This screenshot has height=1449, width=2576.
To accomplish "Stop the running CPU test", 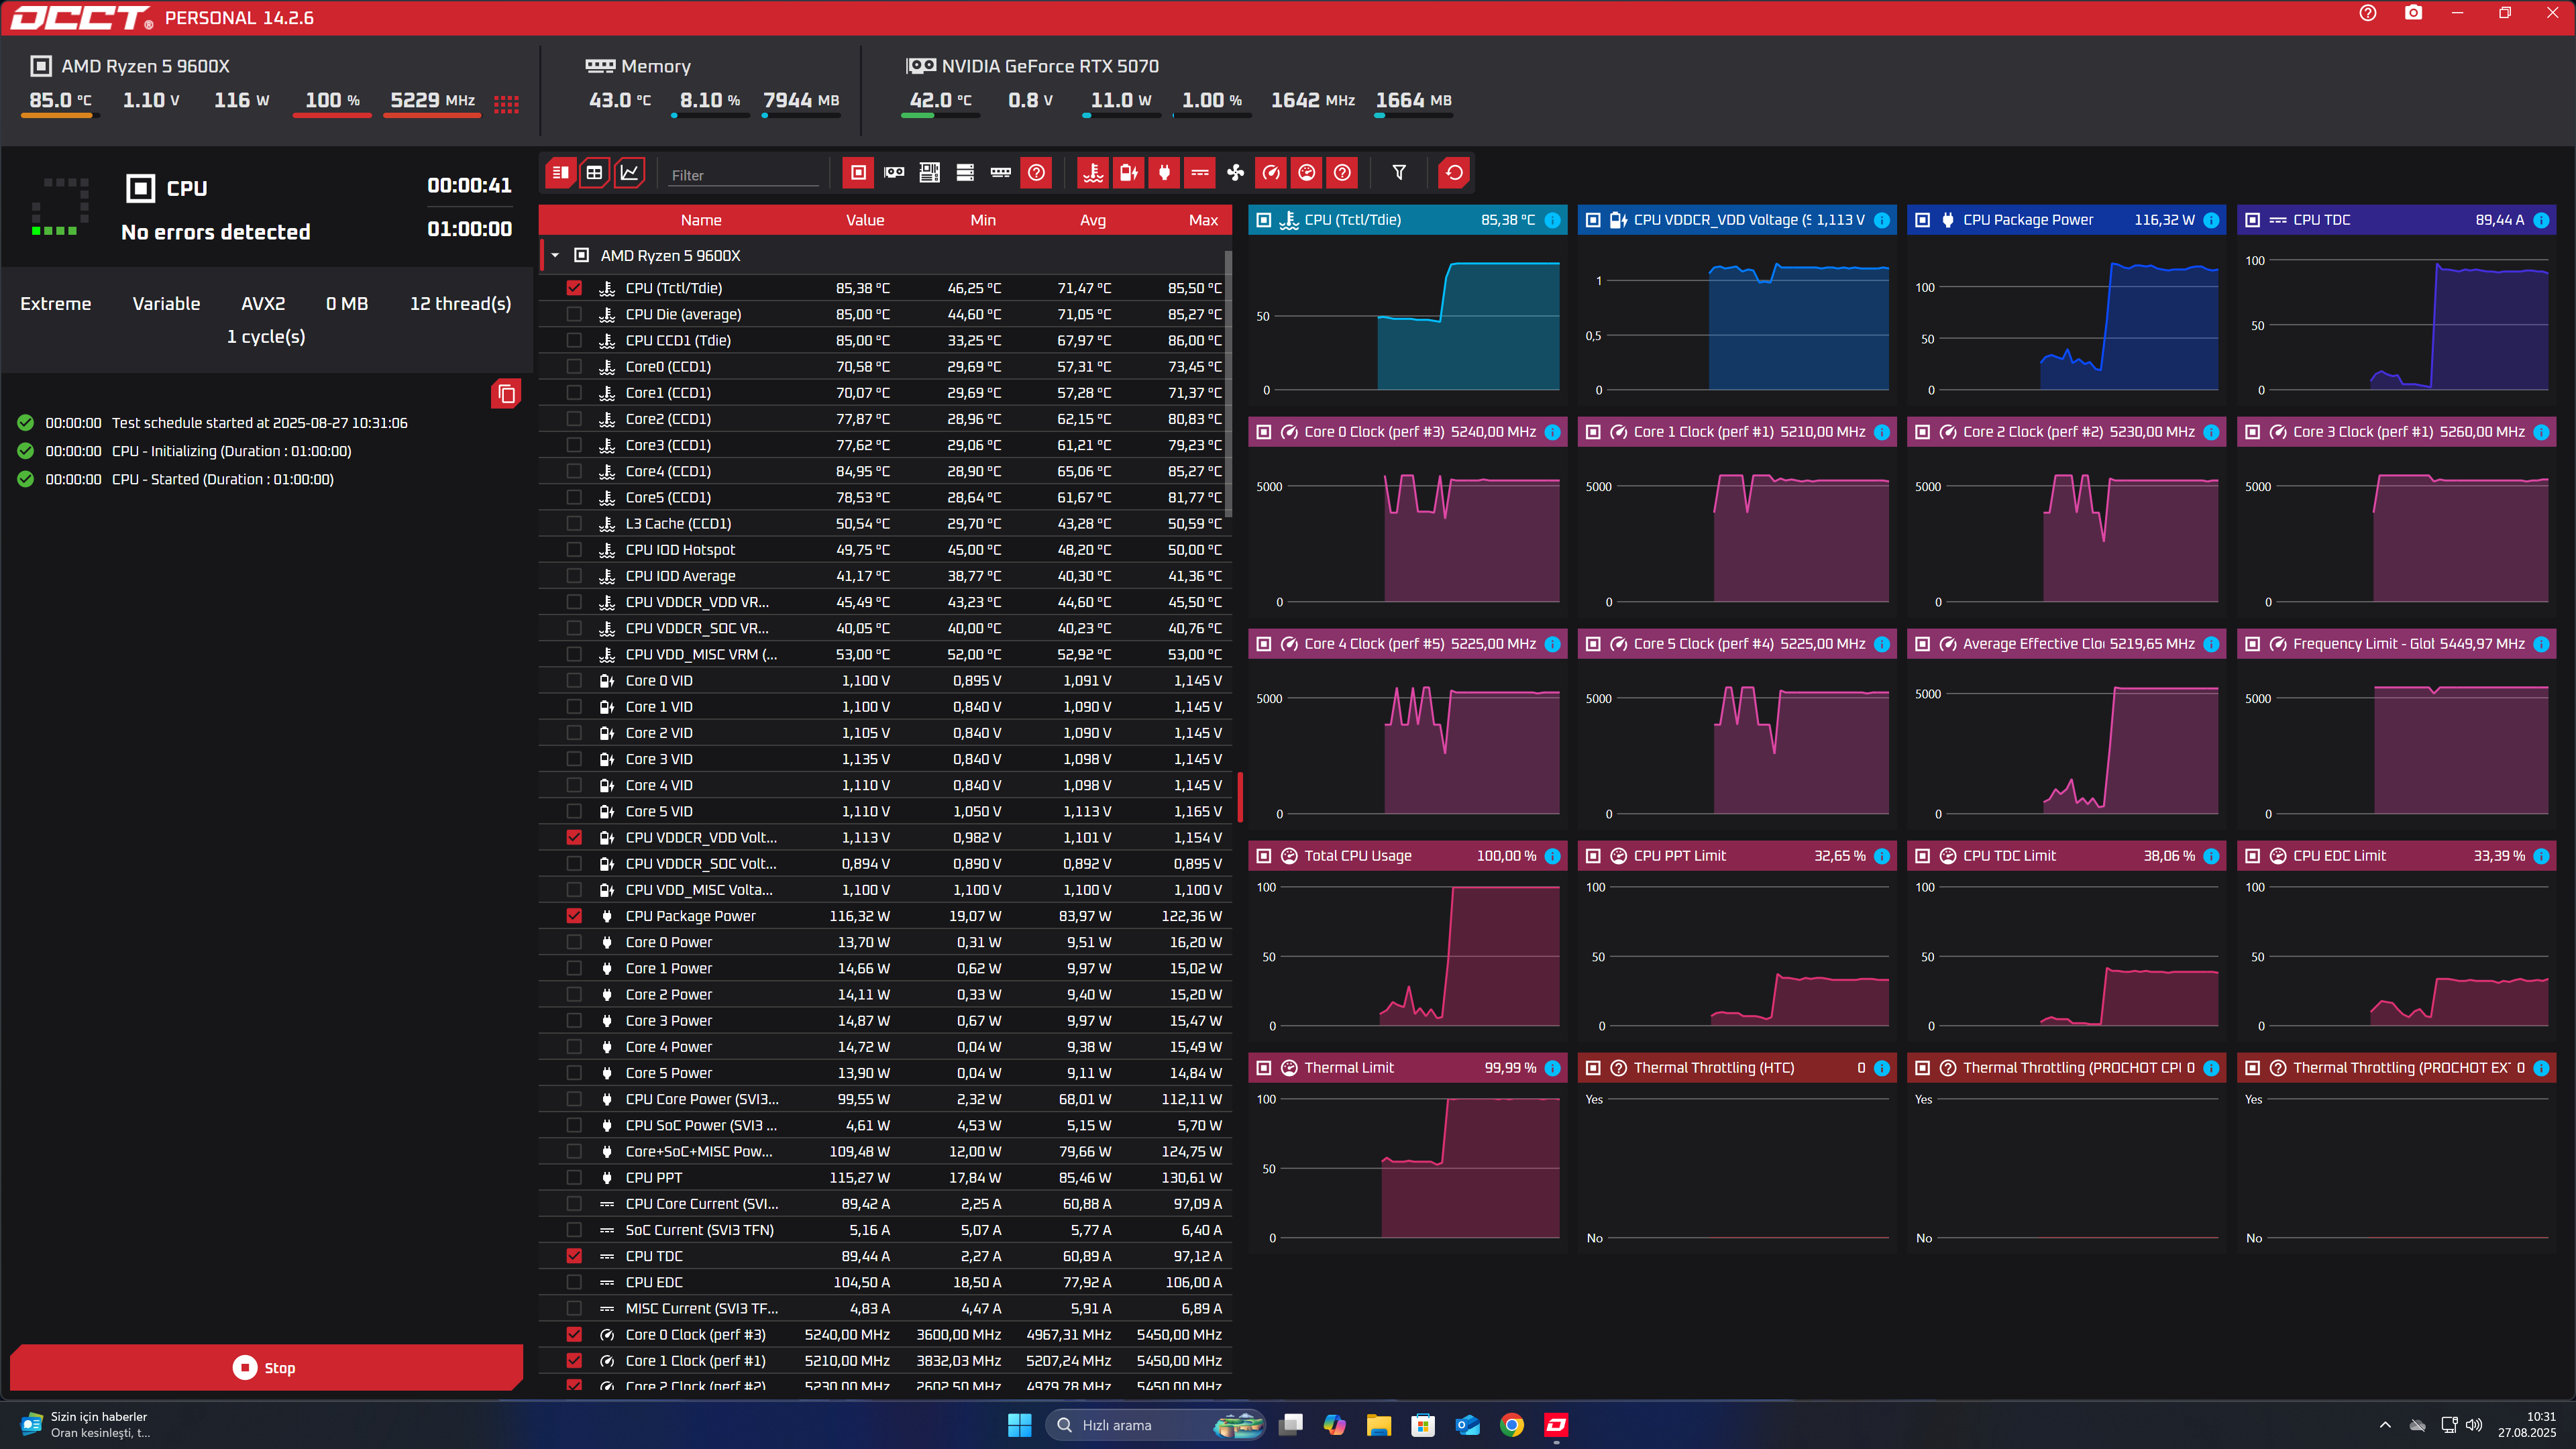I will pos(266,1367).
